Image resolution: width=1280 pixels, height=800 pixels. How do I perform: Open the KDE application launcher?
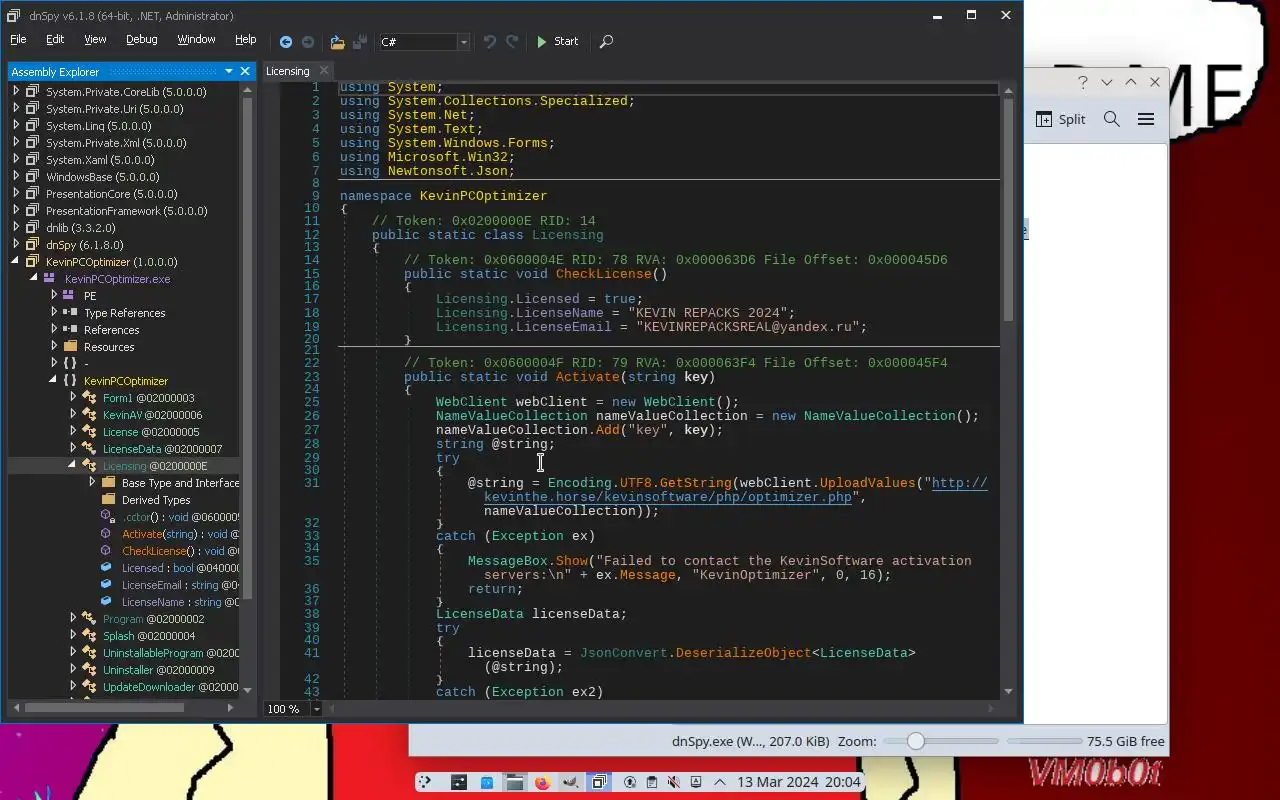pyautogui.click(x=425, y=782)
